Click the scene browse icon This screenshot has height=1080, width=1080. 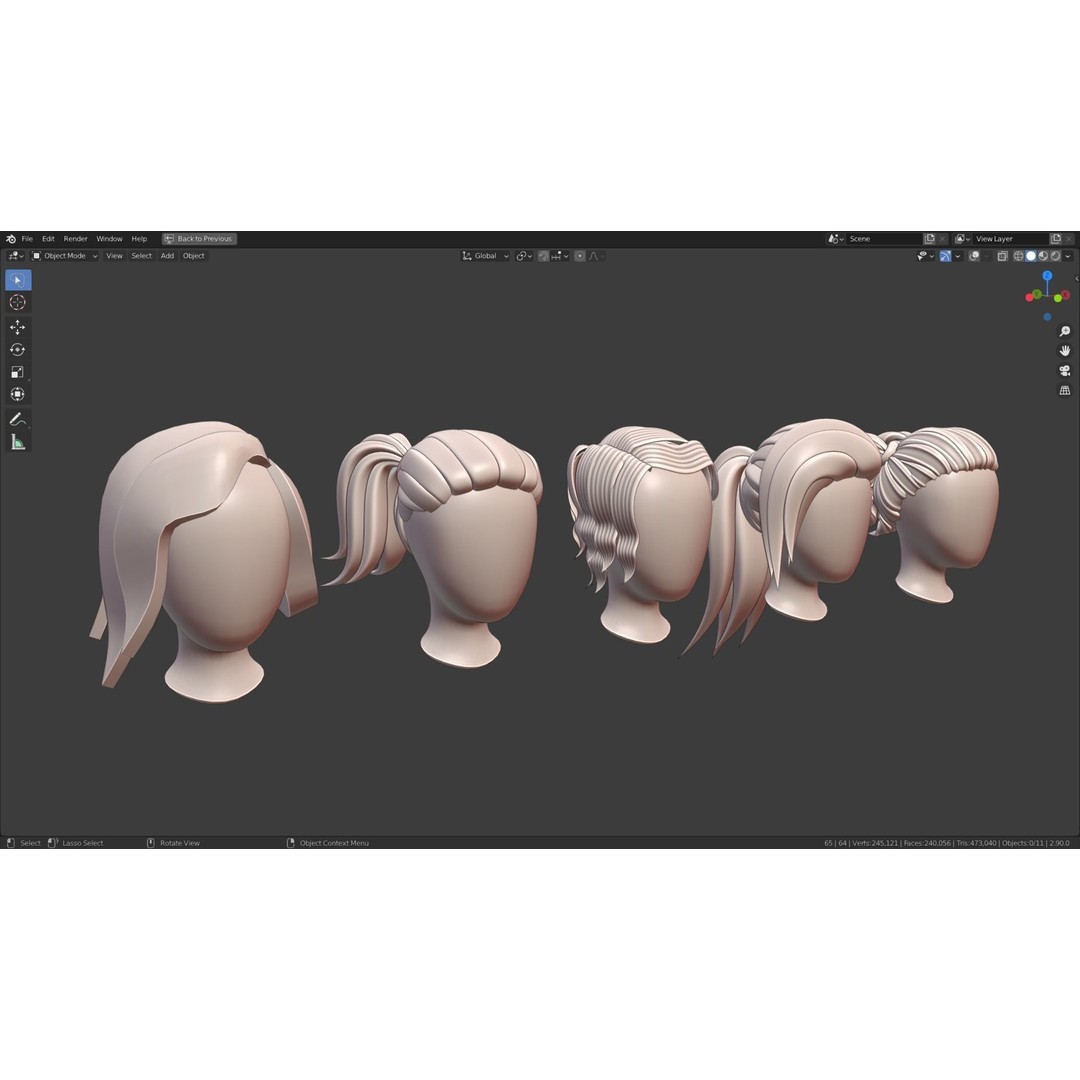(x=835, y=239)
